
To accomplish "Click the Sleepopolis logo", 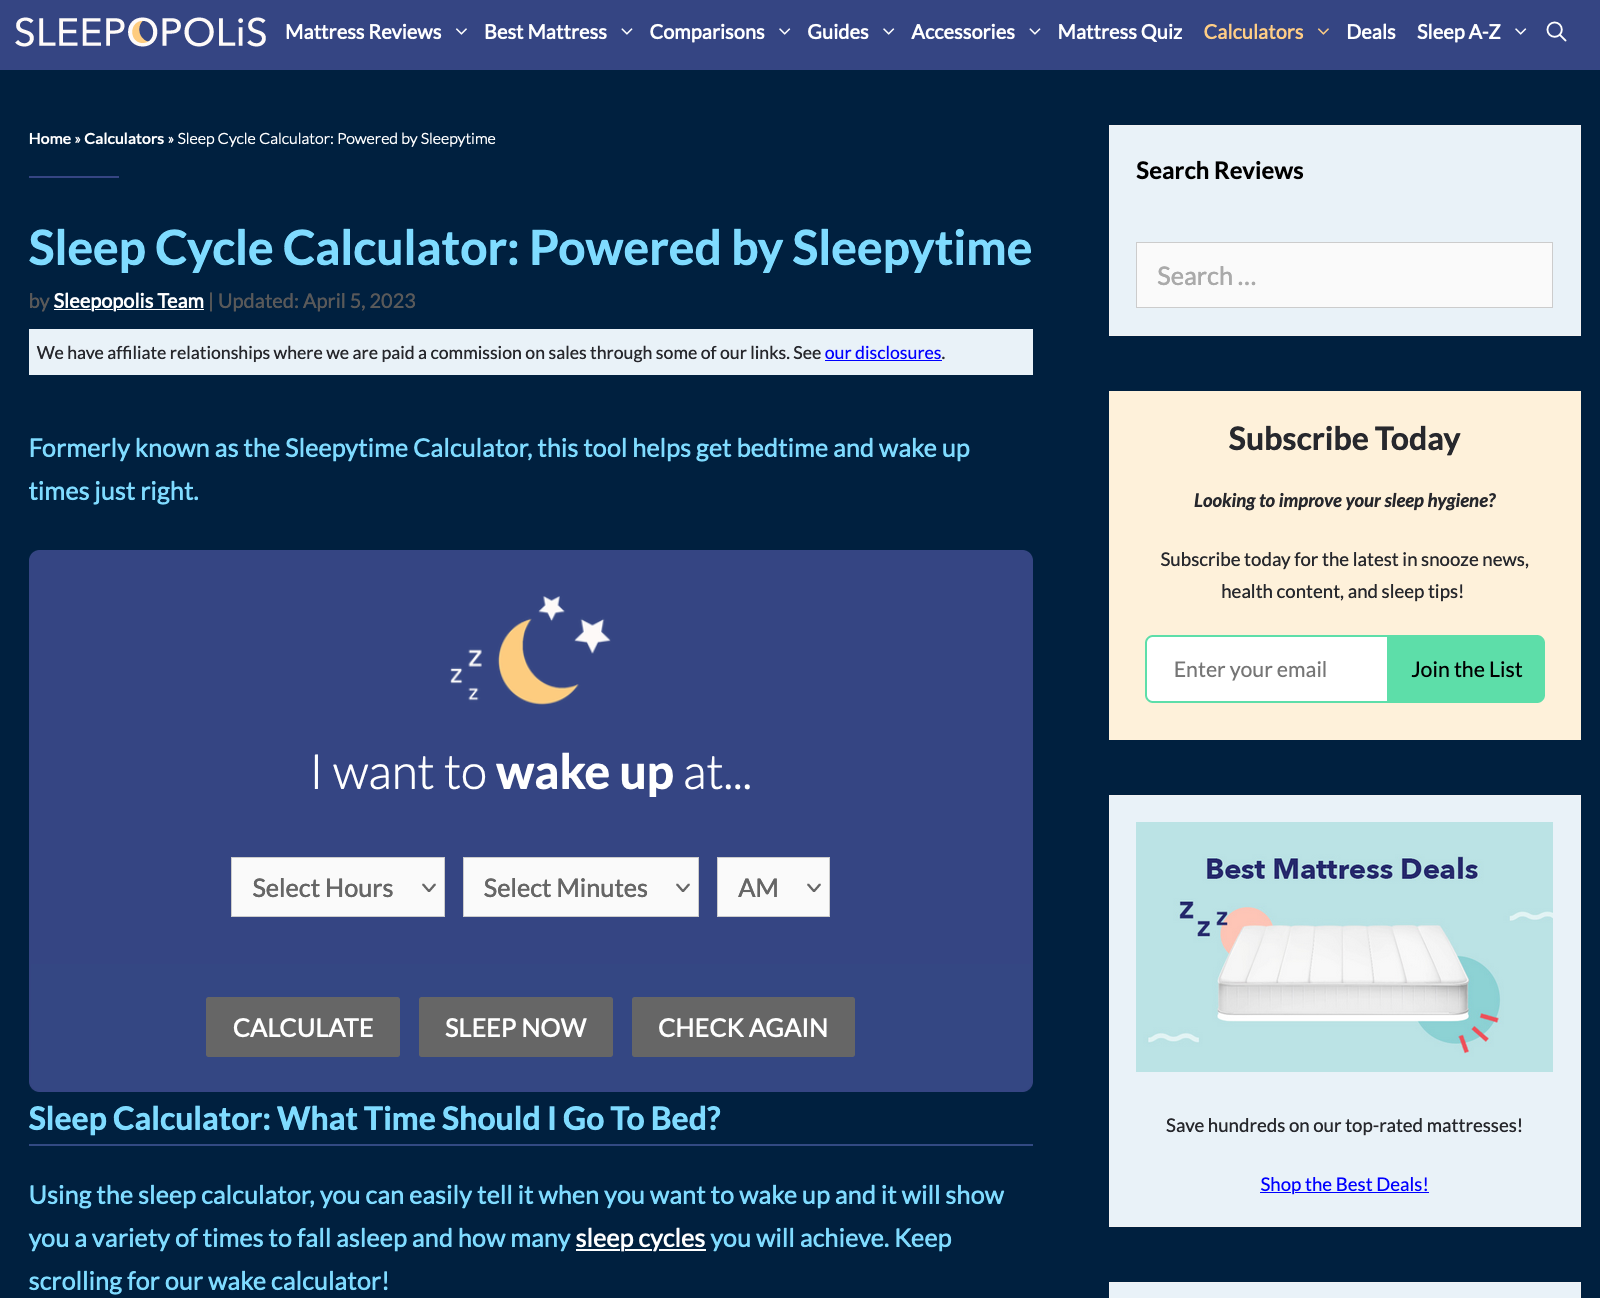I will pyautogui.click(x=139, y=31).
